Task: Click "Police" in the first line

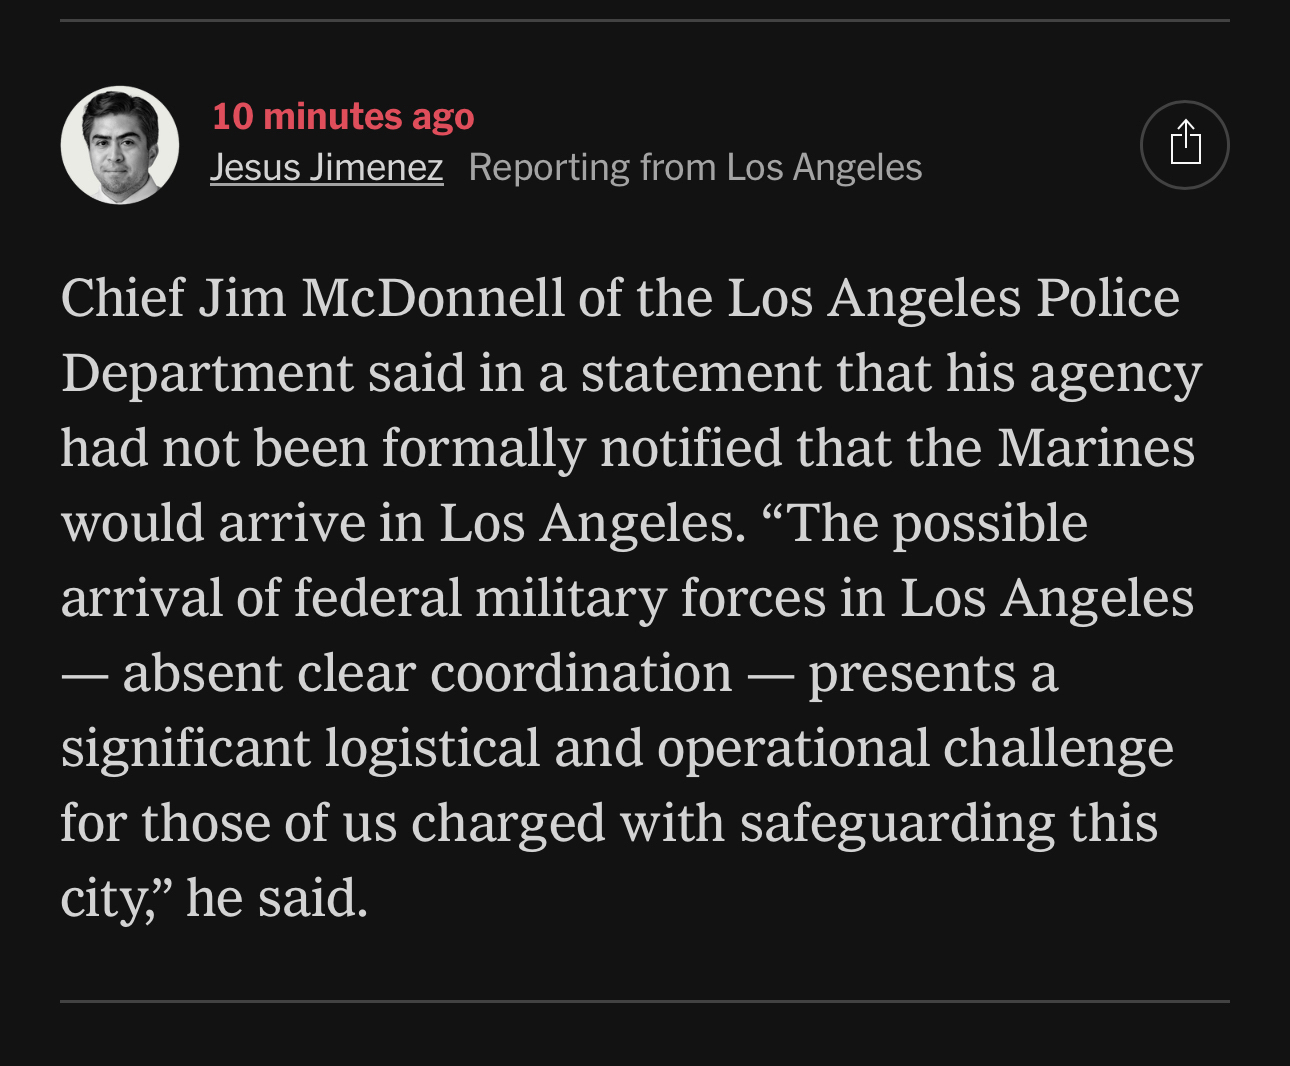Action: tap(1107, 298)
